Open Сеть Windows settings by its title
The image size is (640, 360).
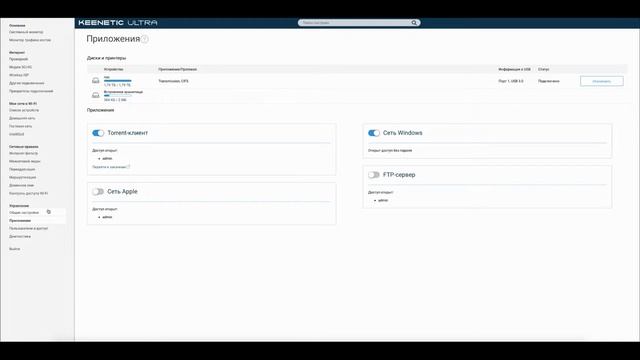tap(402, 133)
